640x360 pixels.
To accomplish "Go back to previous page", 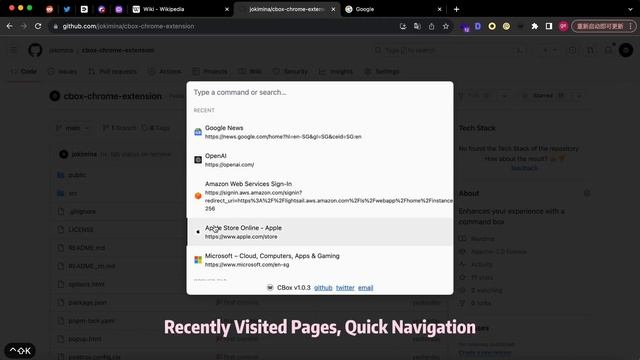I will pos(9,26).
